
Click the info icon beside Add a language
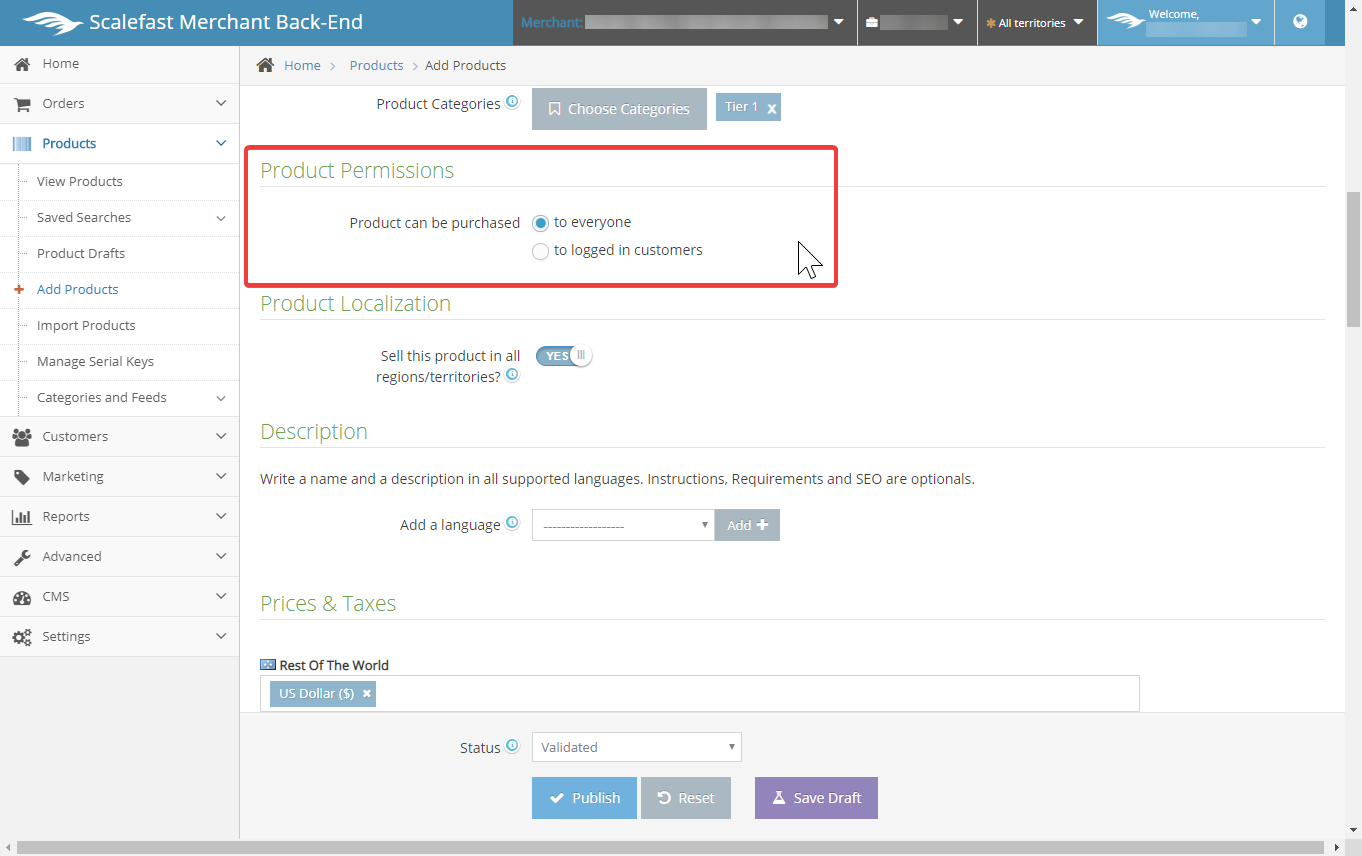512,523
